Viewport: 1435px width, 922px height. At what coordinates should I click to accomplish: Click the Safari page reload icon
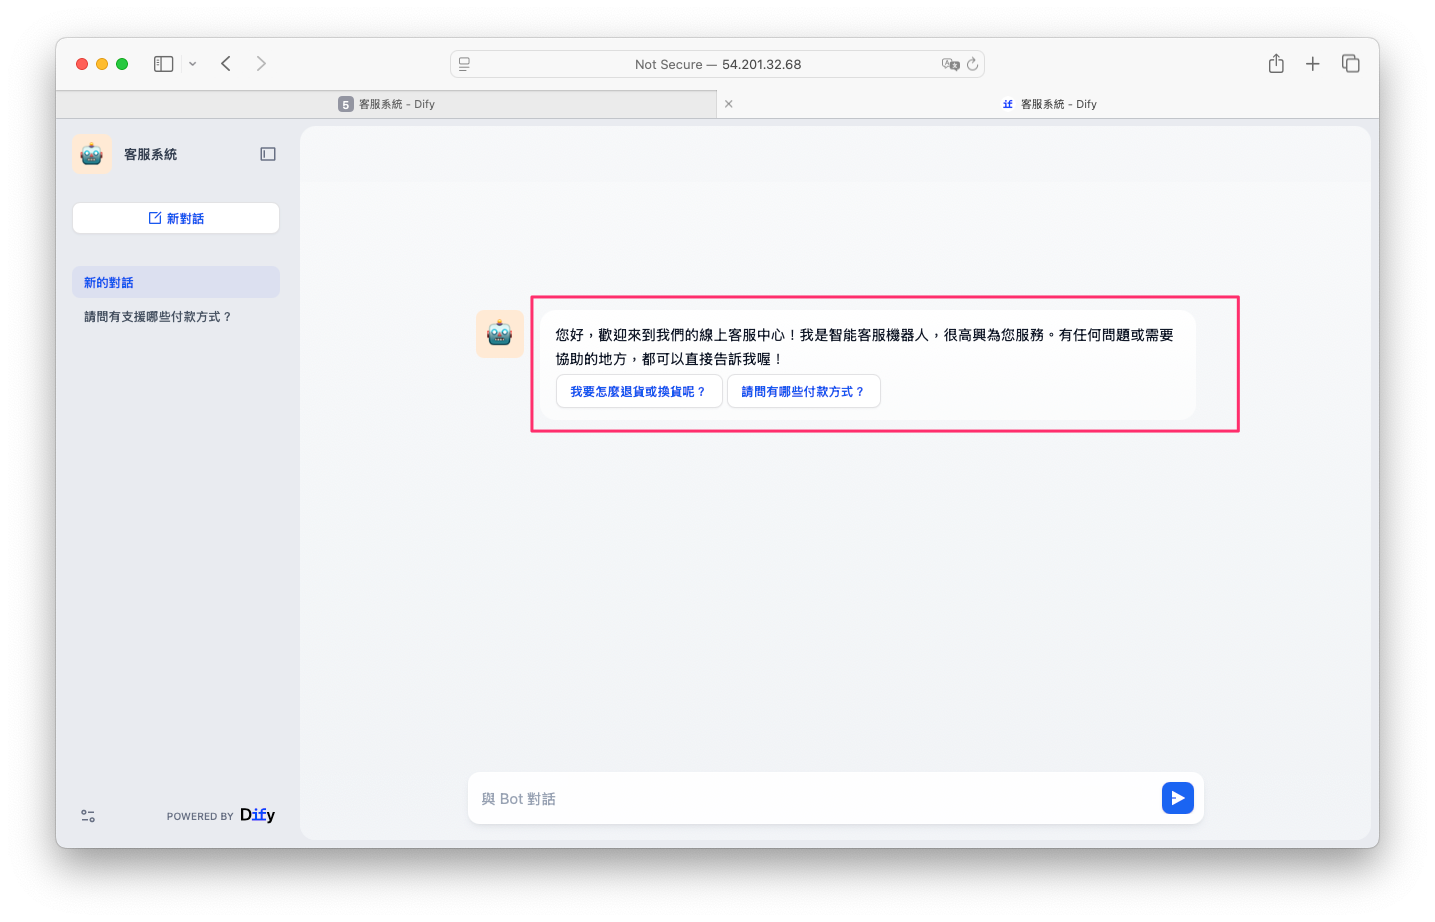972,64
